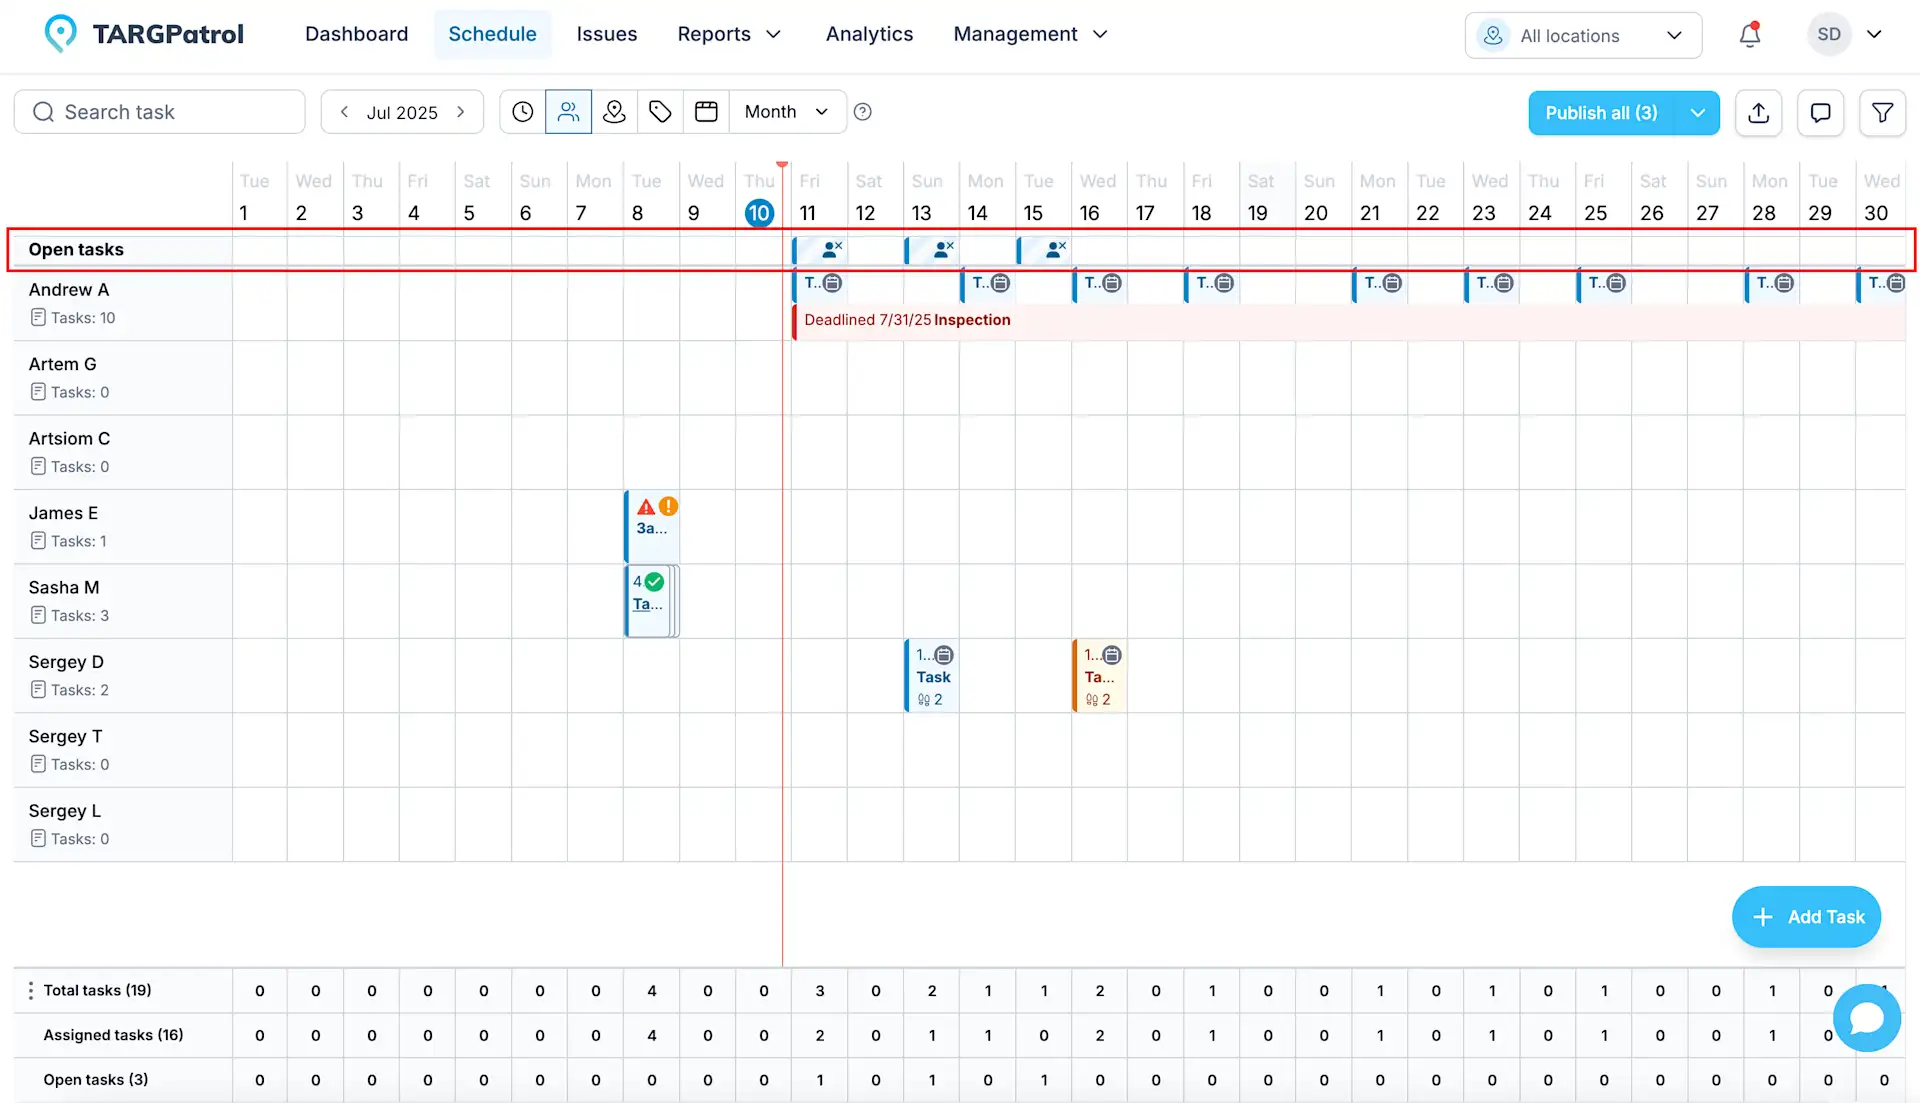Screen dimensions: 1920x1103
Task: Click the export upload icon
Action: (x=1759, y=113)
